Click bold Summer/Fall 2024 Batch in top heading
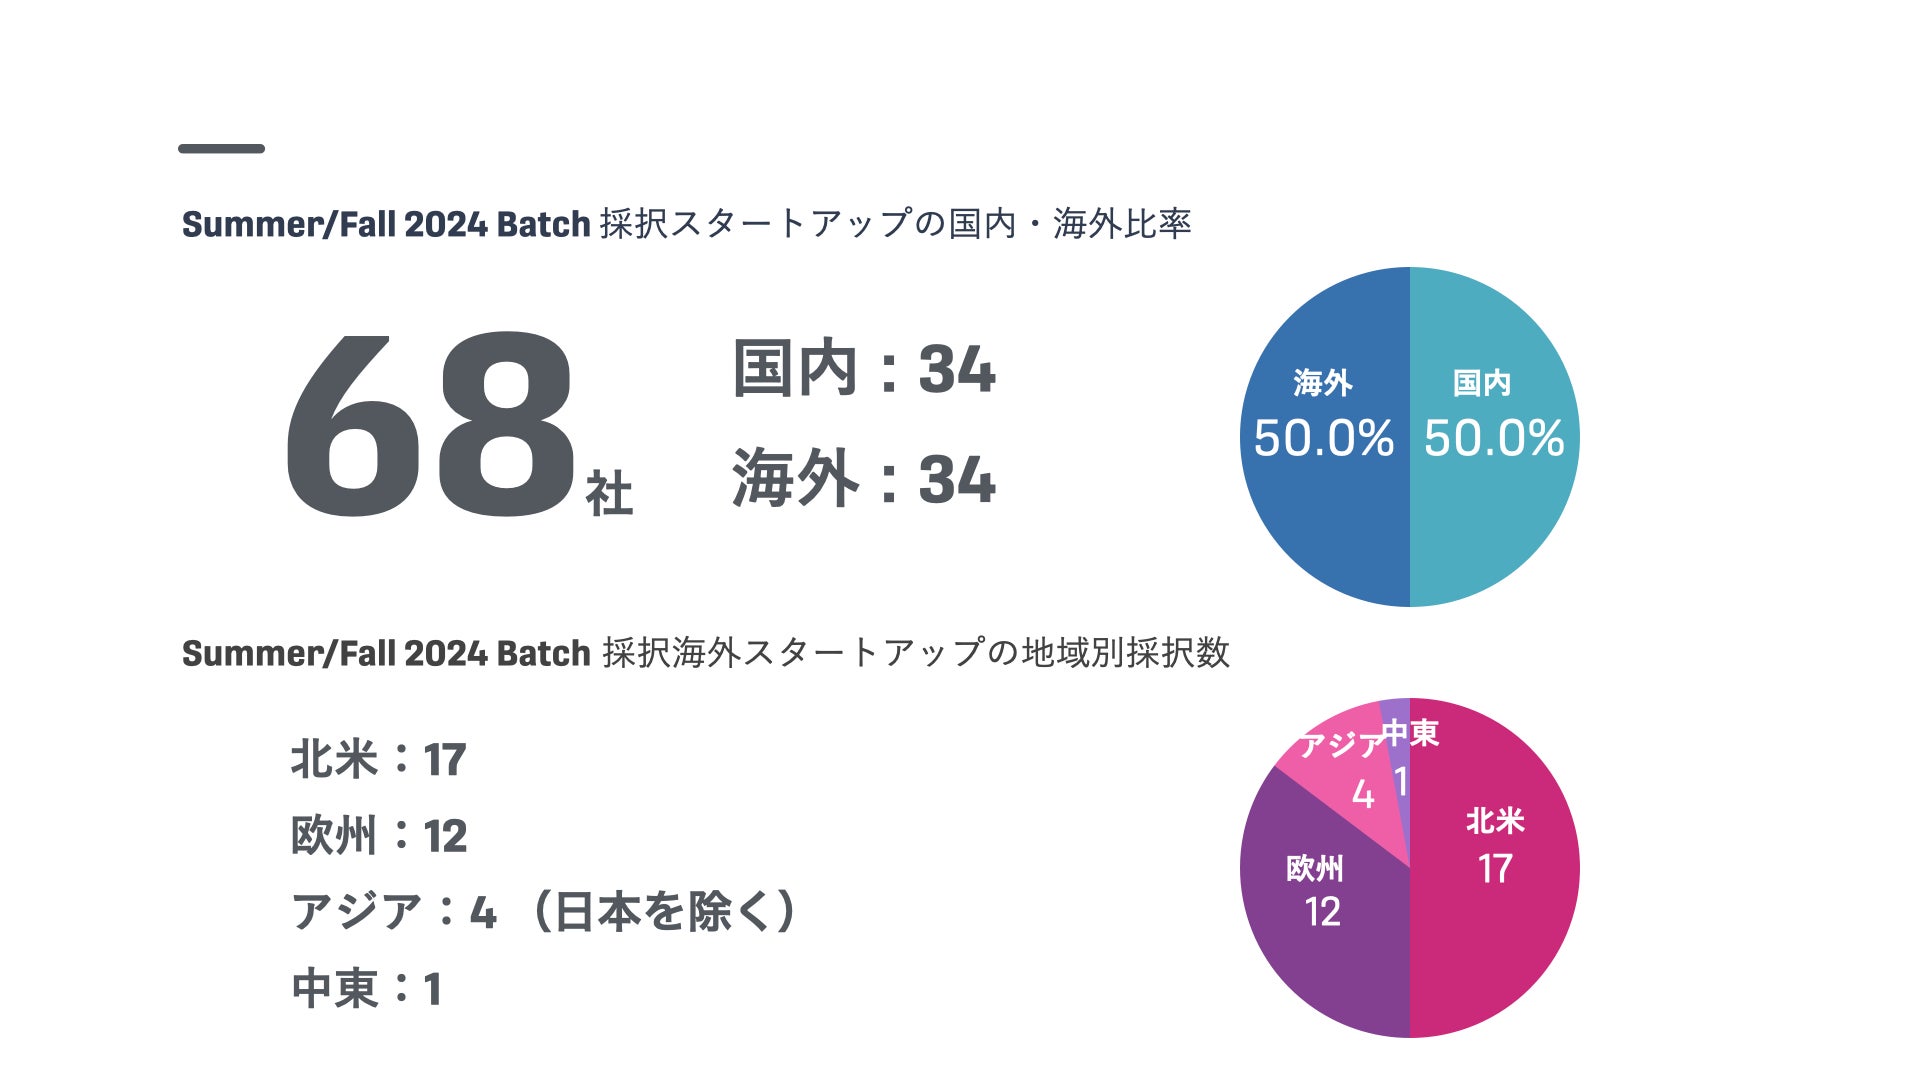The width and height of the screenshot is (1920, 1080). (386, 224)
